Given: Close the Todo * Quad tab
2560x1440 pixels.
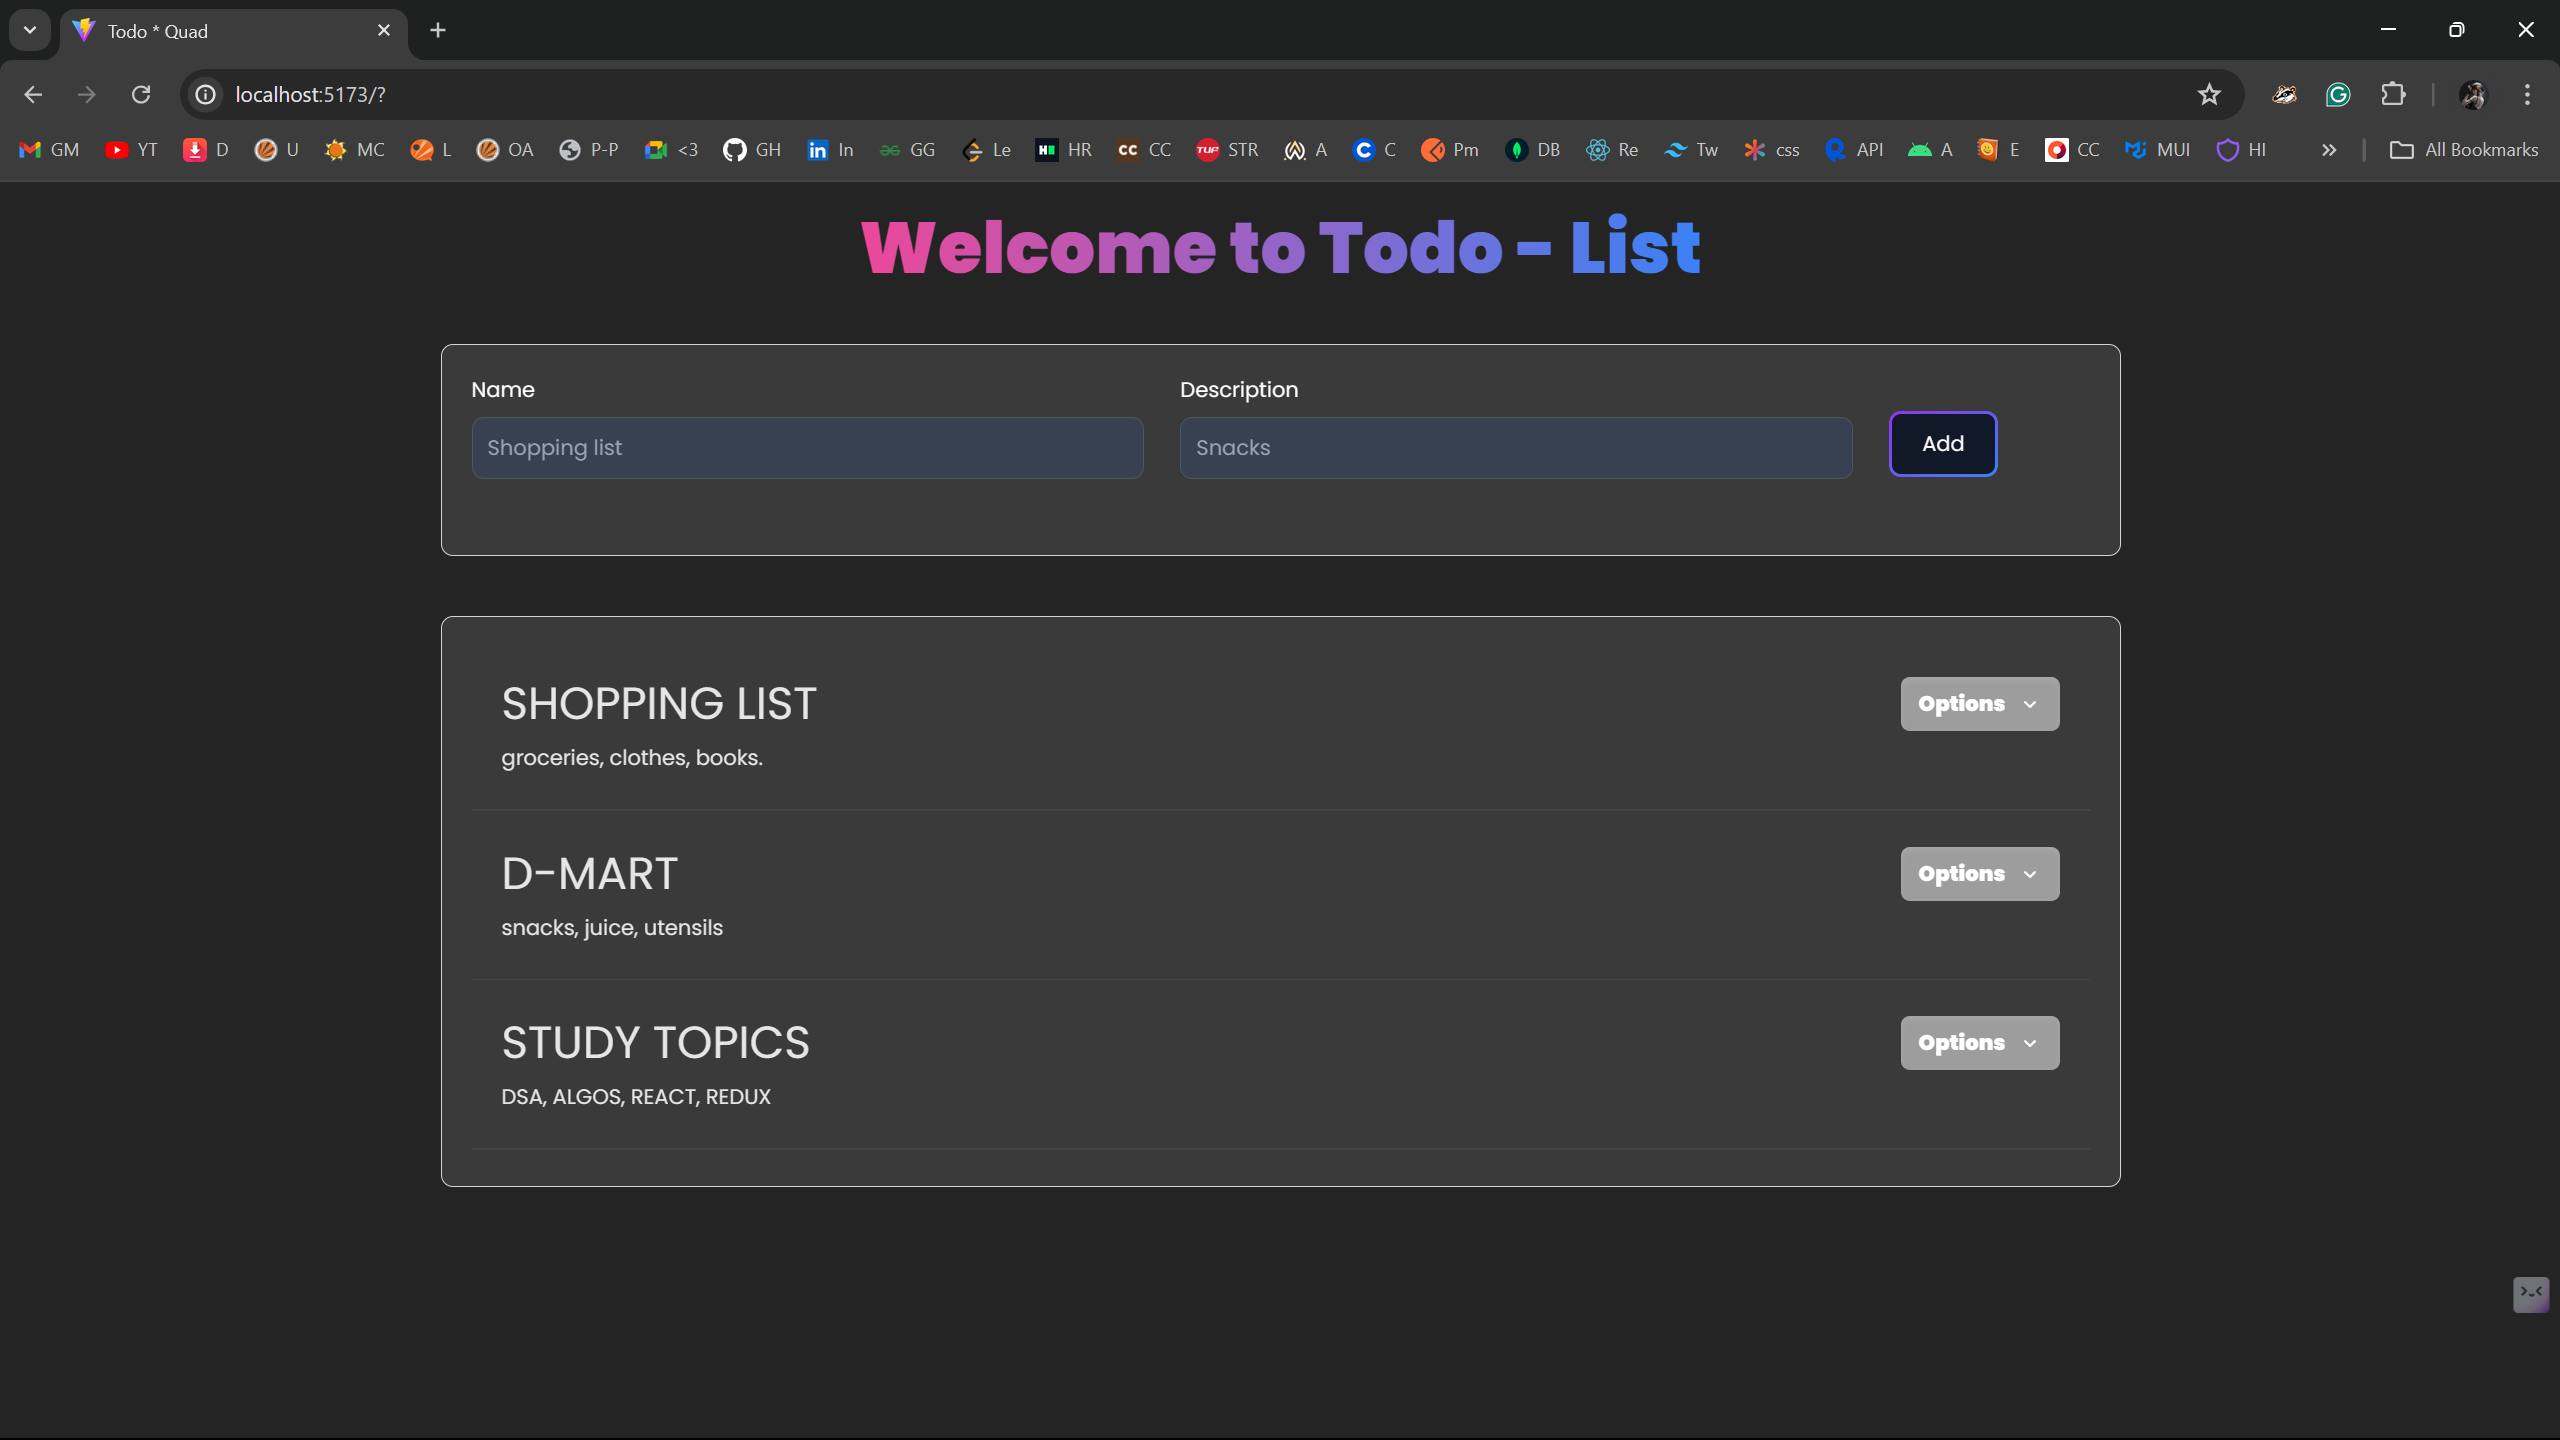Looking at the screenshot, I should tap(384, 30).
